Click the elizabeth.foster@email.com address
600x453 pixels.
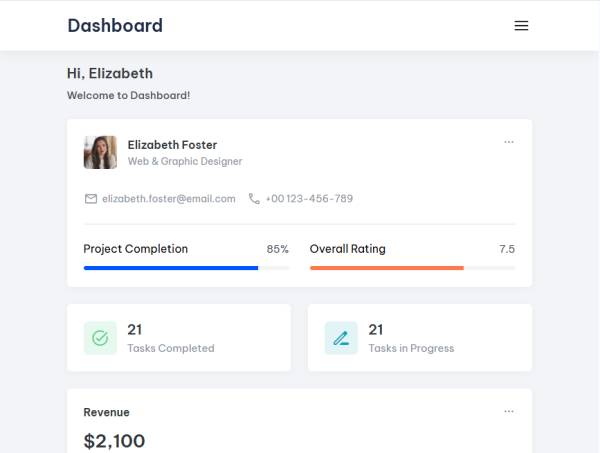[x=168, y=199]
